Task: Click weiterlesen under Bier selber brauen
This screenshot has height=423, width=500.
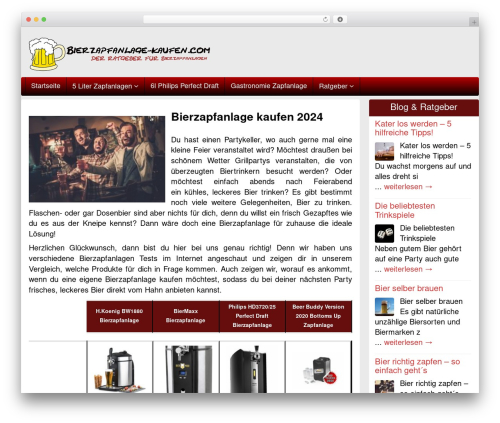Action: pos(408,342)
